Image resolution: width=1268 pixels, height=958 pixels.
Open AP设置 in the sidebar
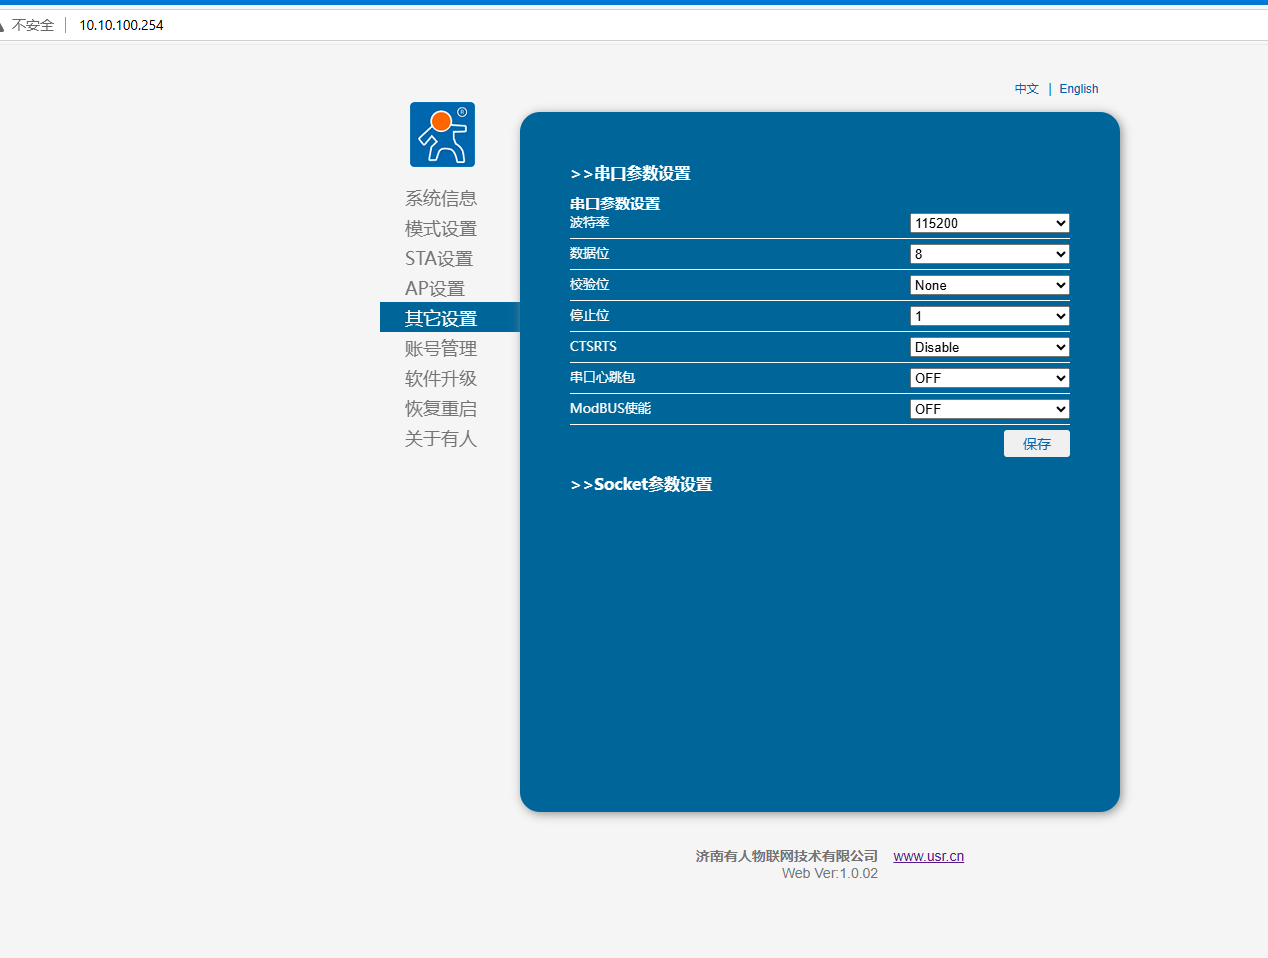point(435,289)
